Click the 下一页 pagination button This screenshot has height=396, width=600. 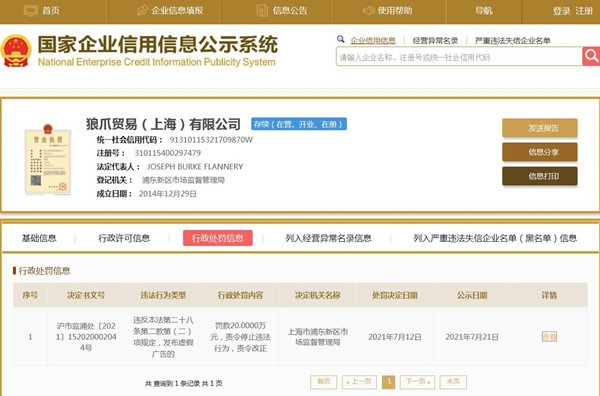pyautogui.click(x=417, y=381)
